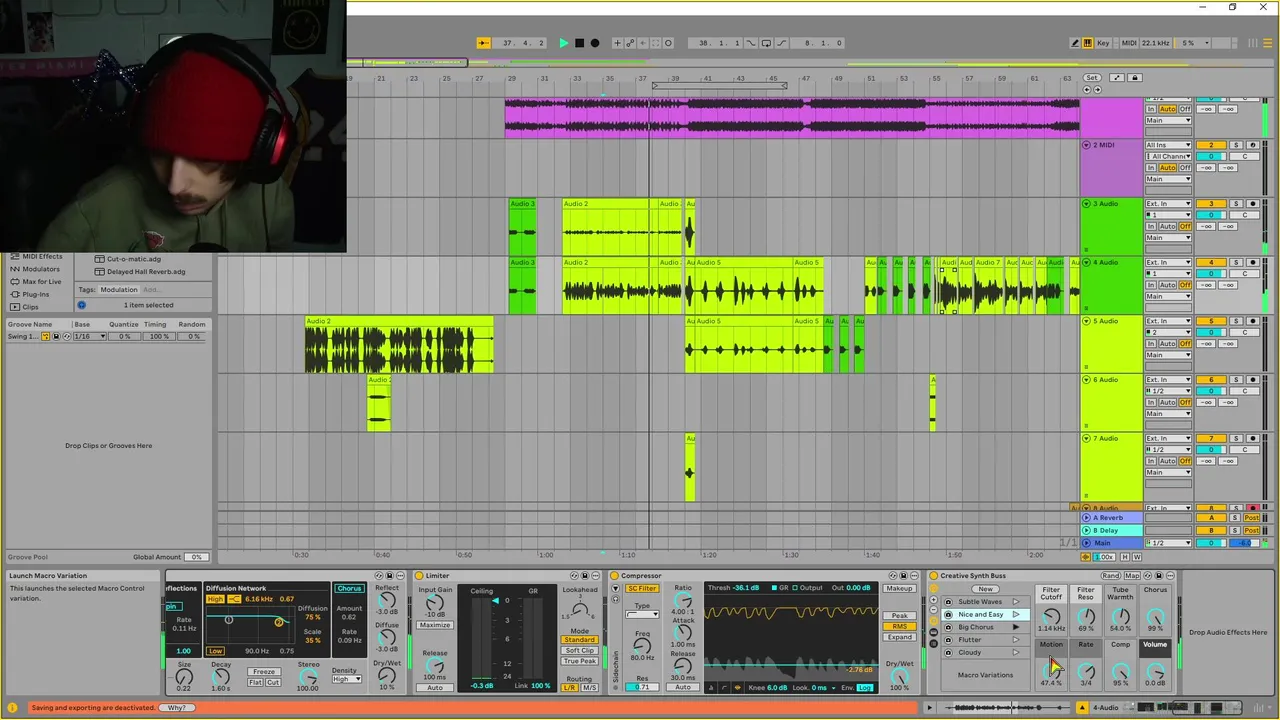1280x720 pixels.
Task: Click the MIDI arrangement overdub plus icon
Action: (618, 43)
